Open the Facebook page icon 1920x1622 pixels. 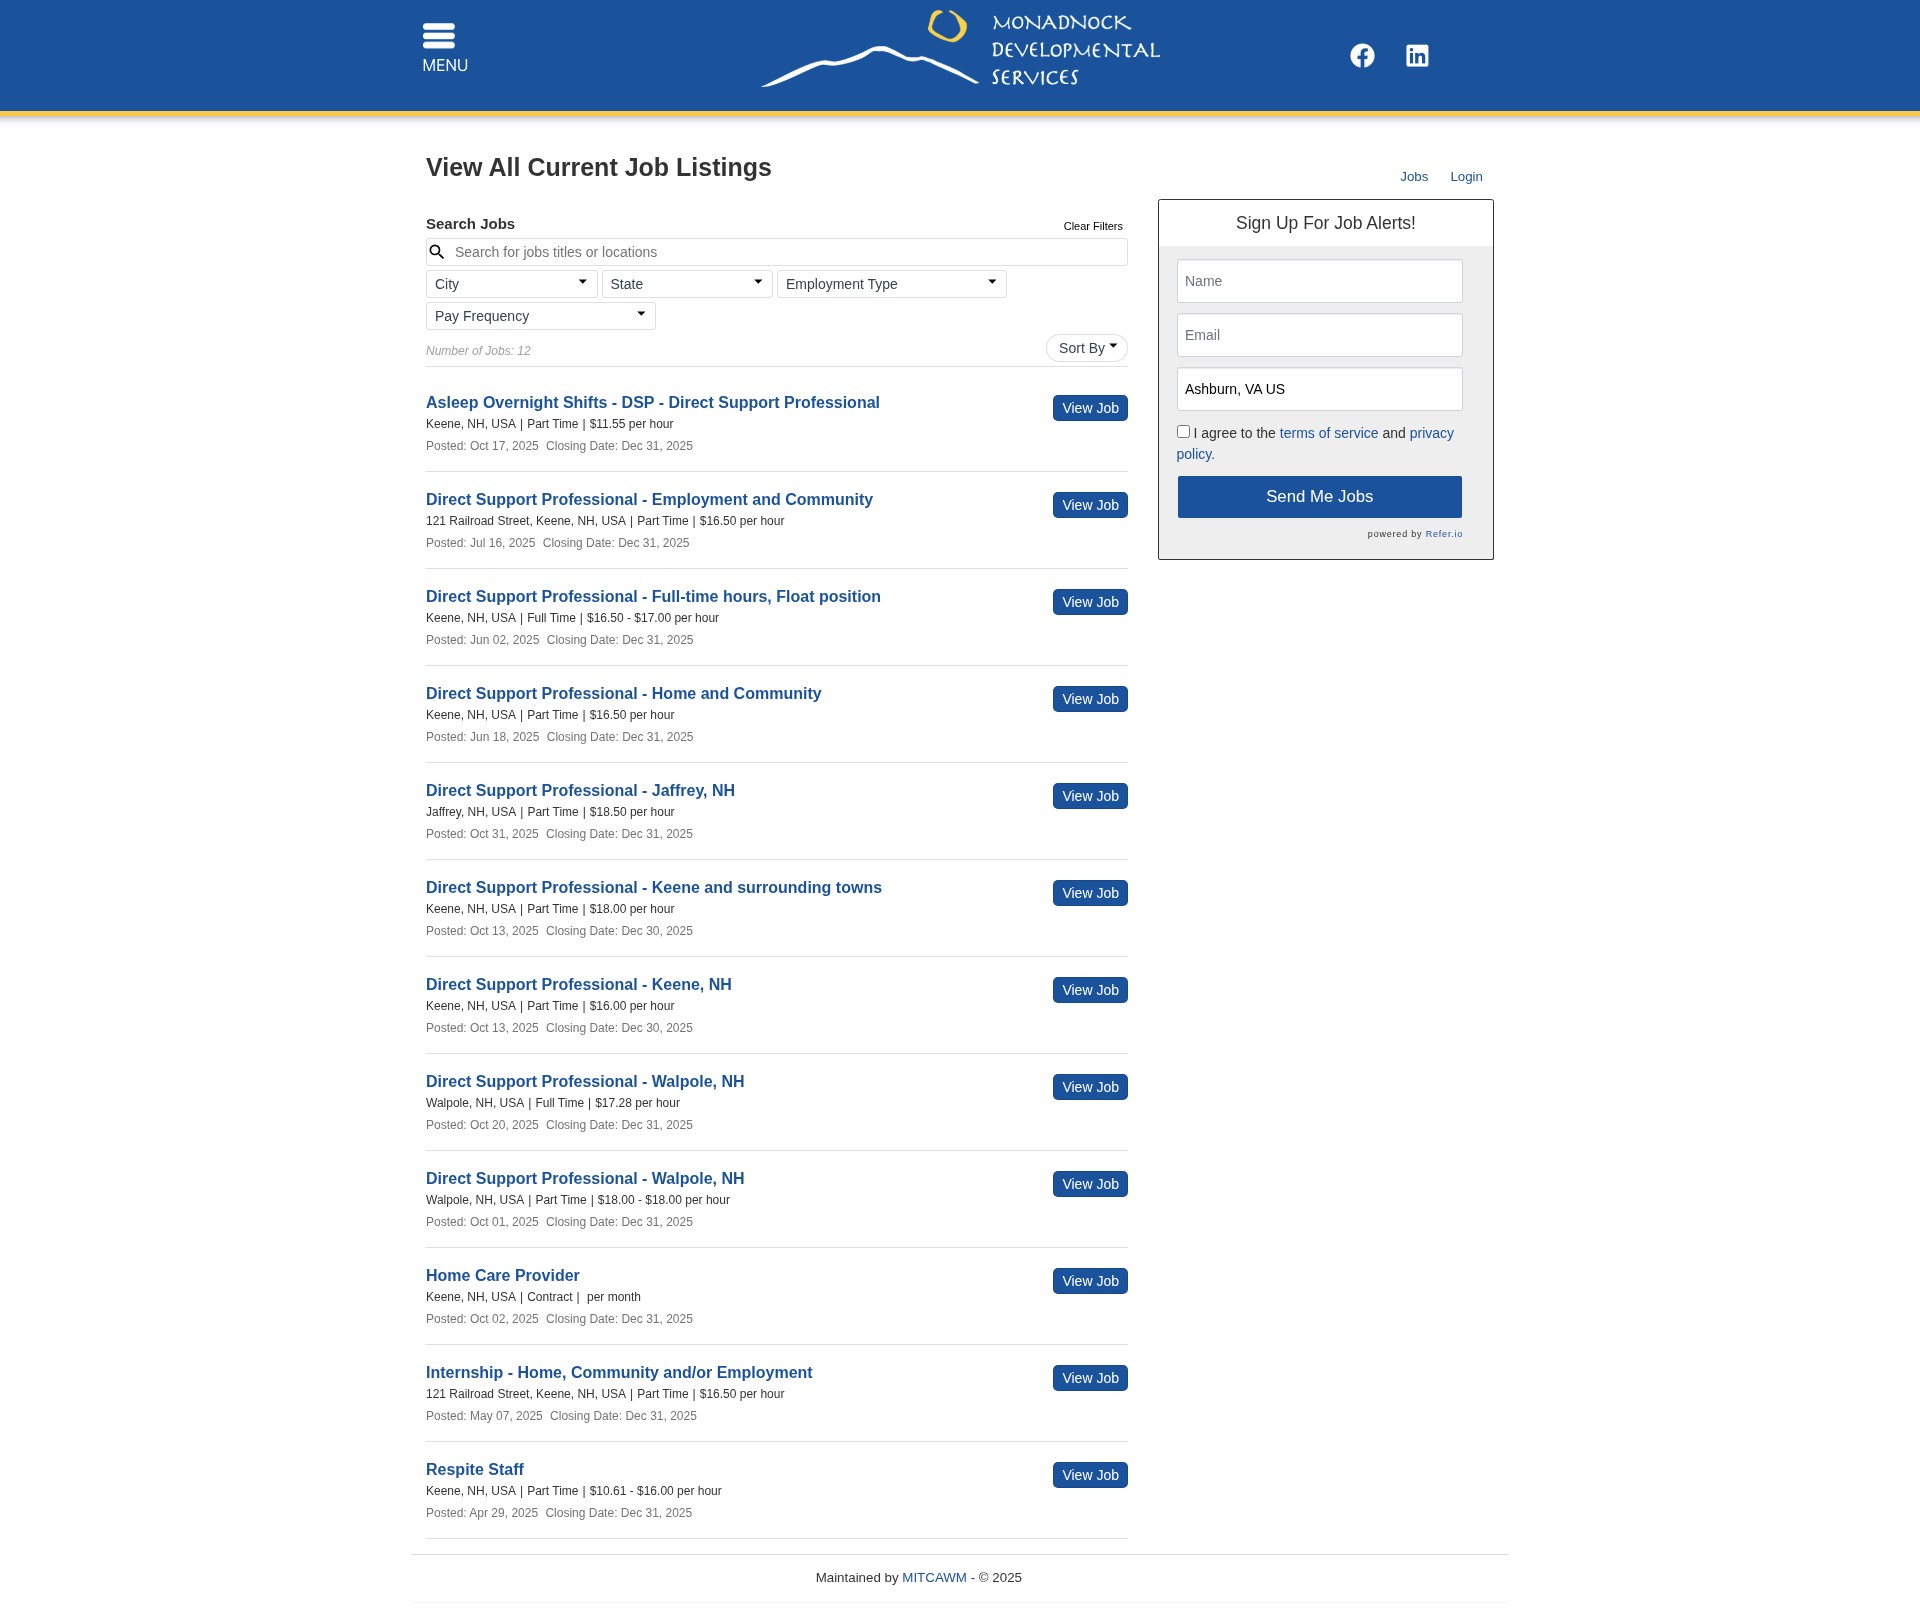click(1362, 56)
